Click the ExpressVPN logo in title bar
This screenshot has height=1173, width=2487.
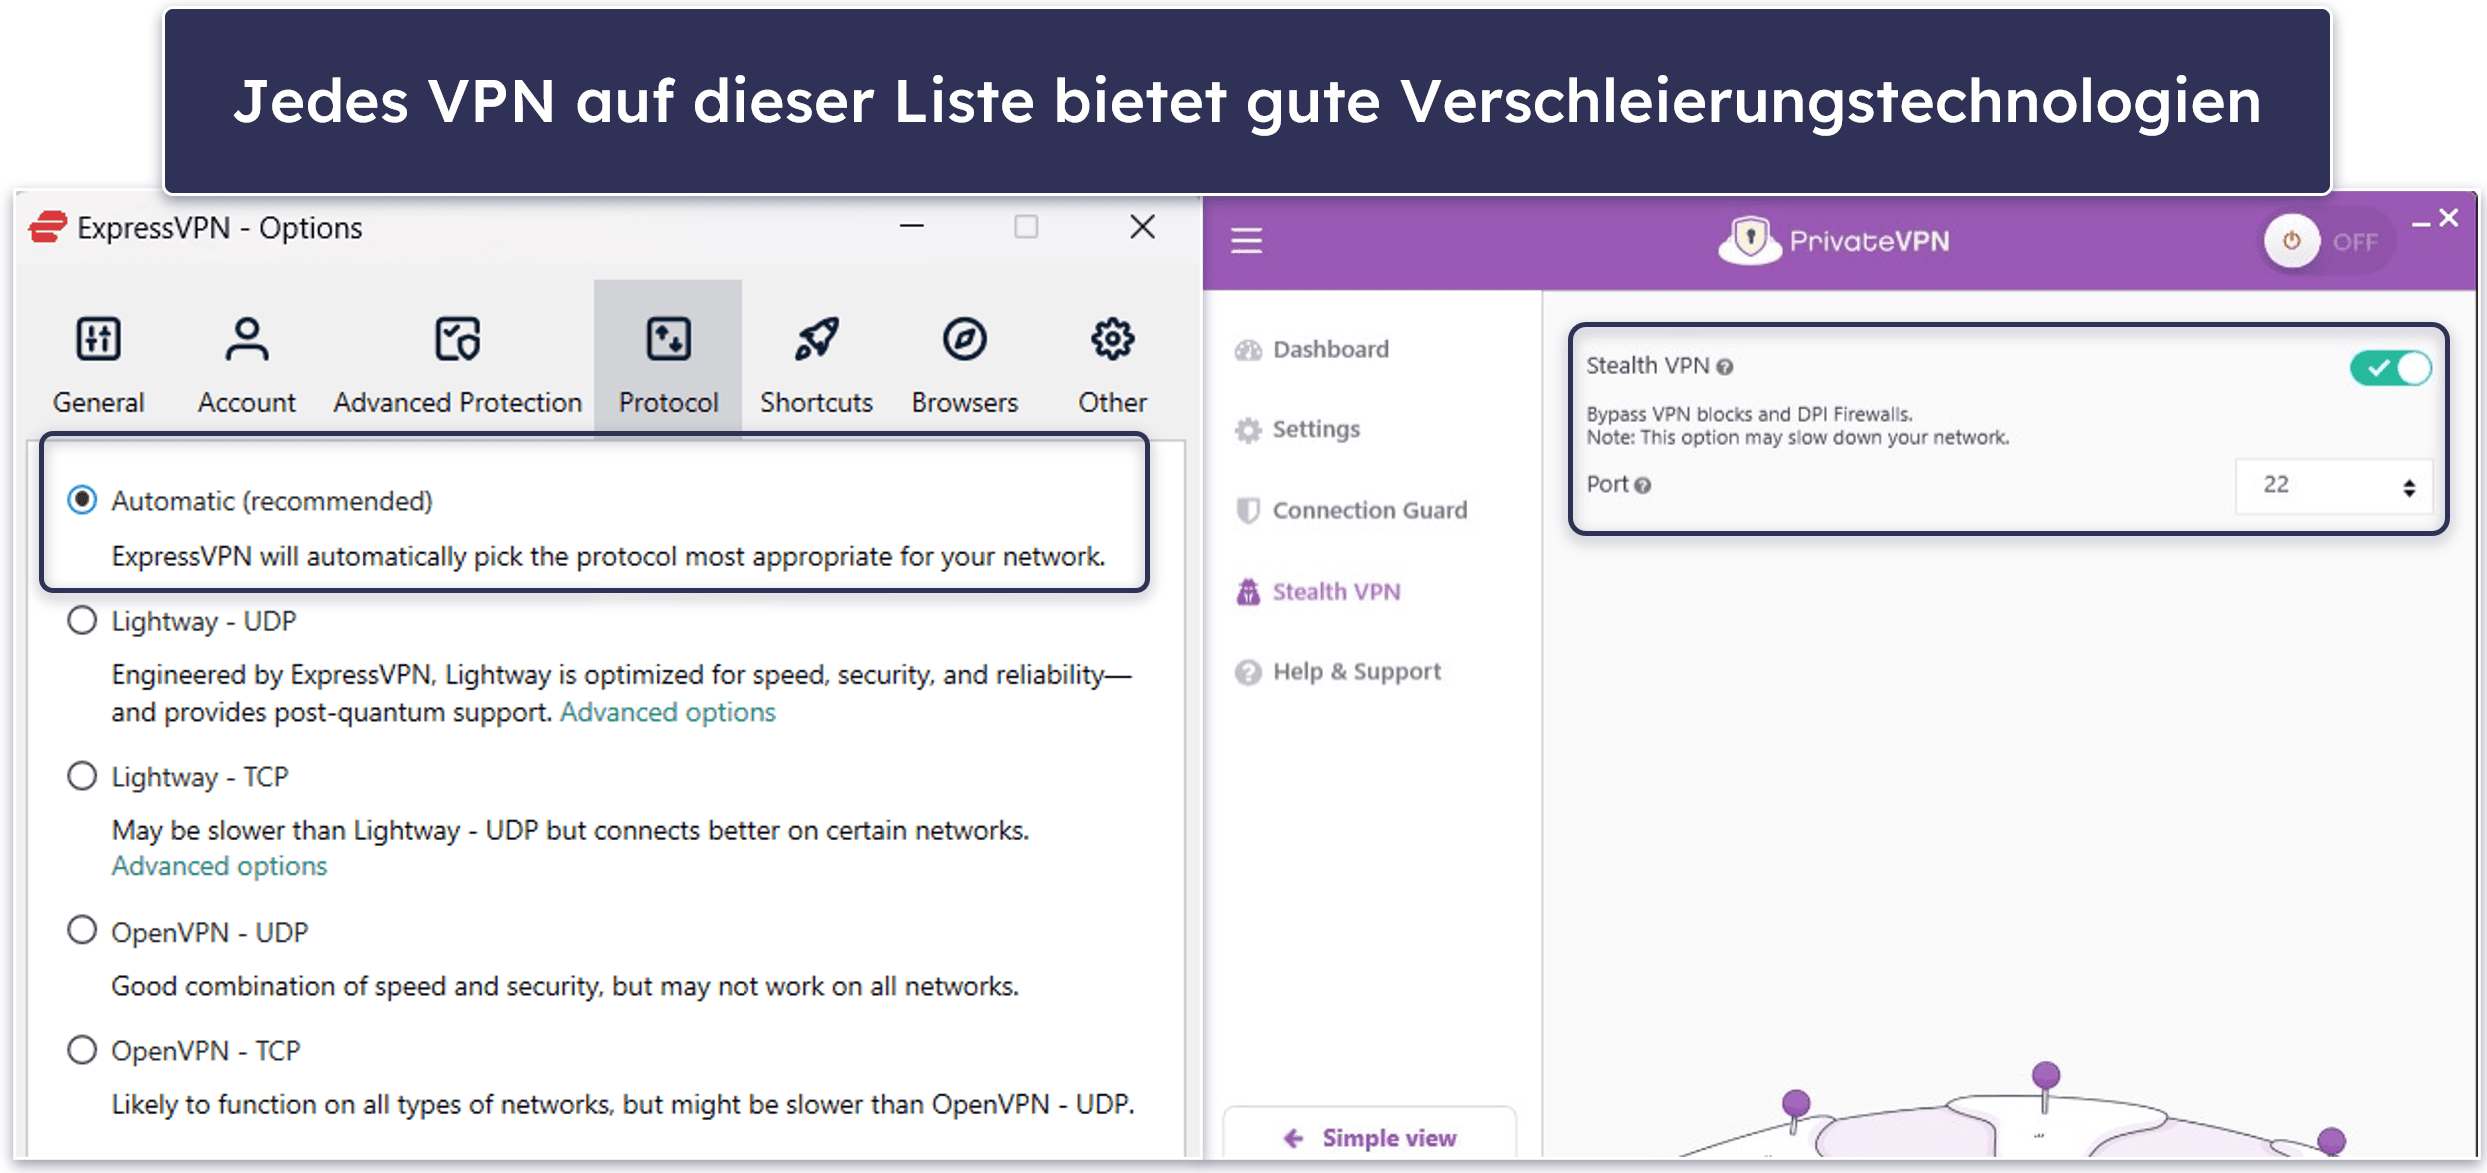[x=48, y=227]
